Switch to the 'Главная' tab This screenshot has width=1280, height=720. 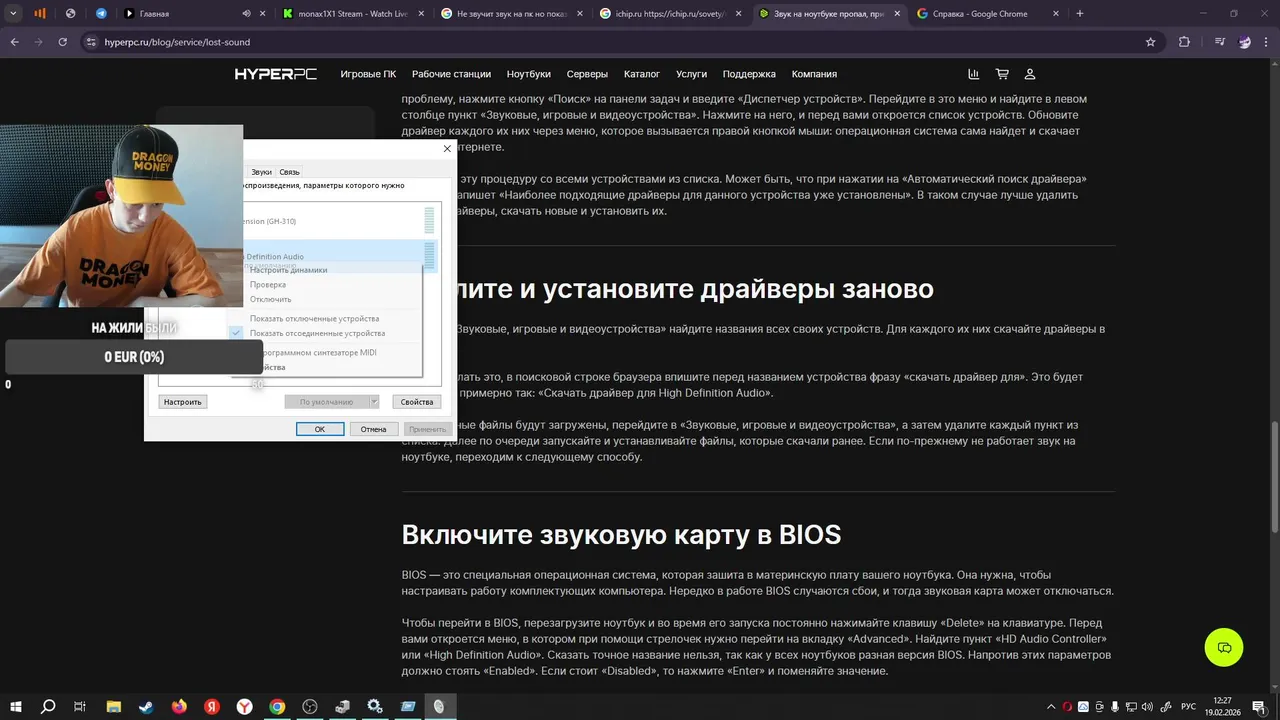click(x=190, y=14)
